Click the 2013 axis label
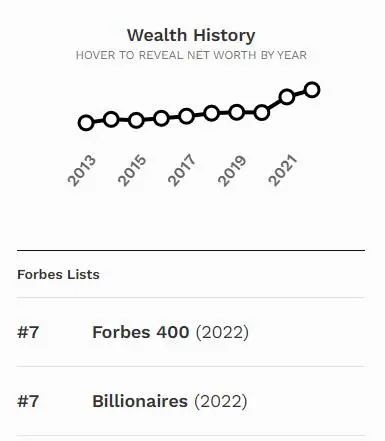385x441 pixels. click(x=82, y=170)
